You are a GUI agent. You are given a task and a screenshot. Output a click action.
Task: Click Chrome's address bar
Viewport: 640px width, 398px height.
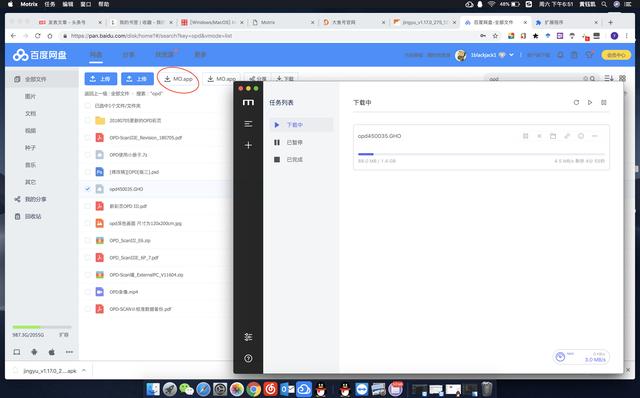pyautogui.click(x=269, y=36)
